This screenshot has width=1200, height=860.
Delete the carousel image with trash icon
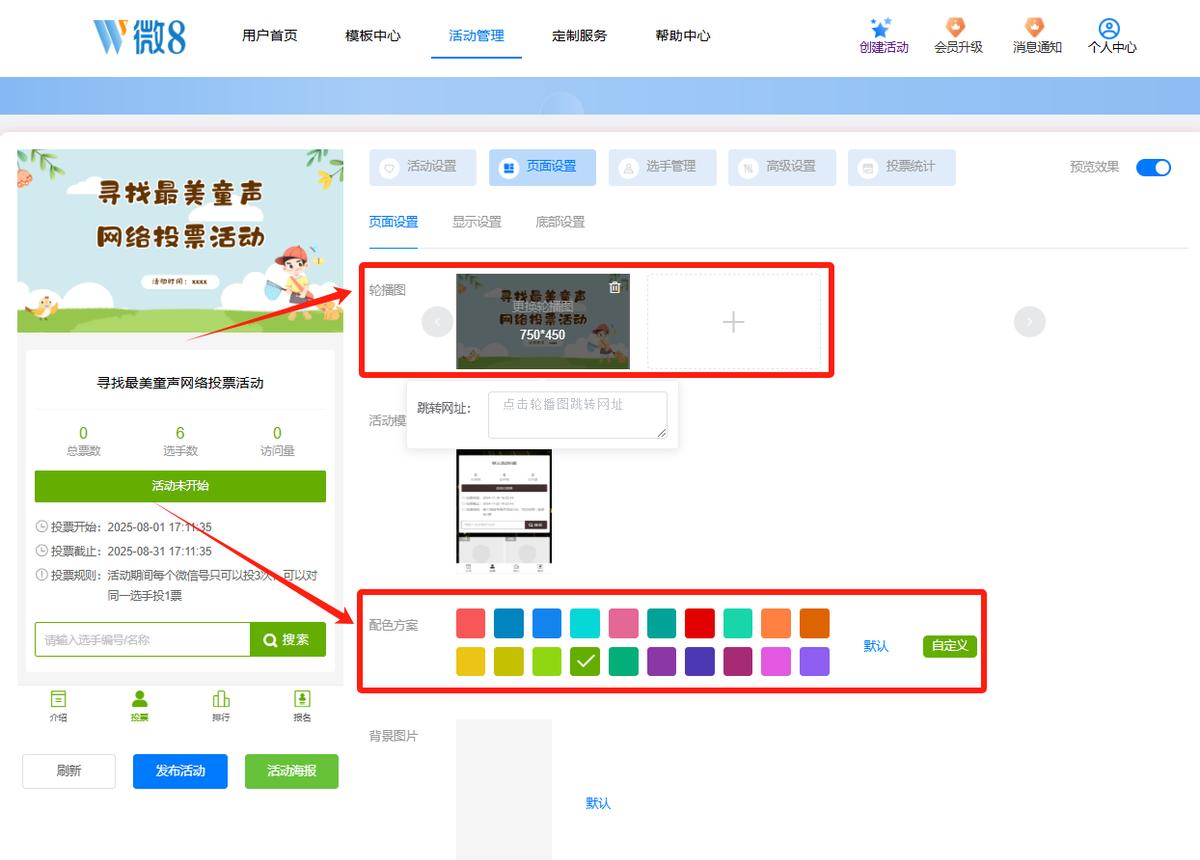(615, 287)
